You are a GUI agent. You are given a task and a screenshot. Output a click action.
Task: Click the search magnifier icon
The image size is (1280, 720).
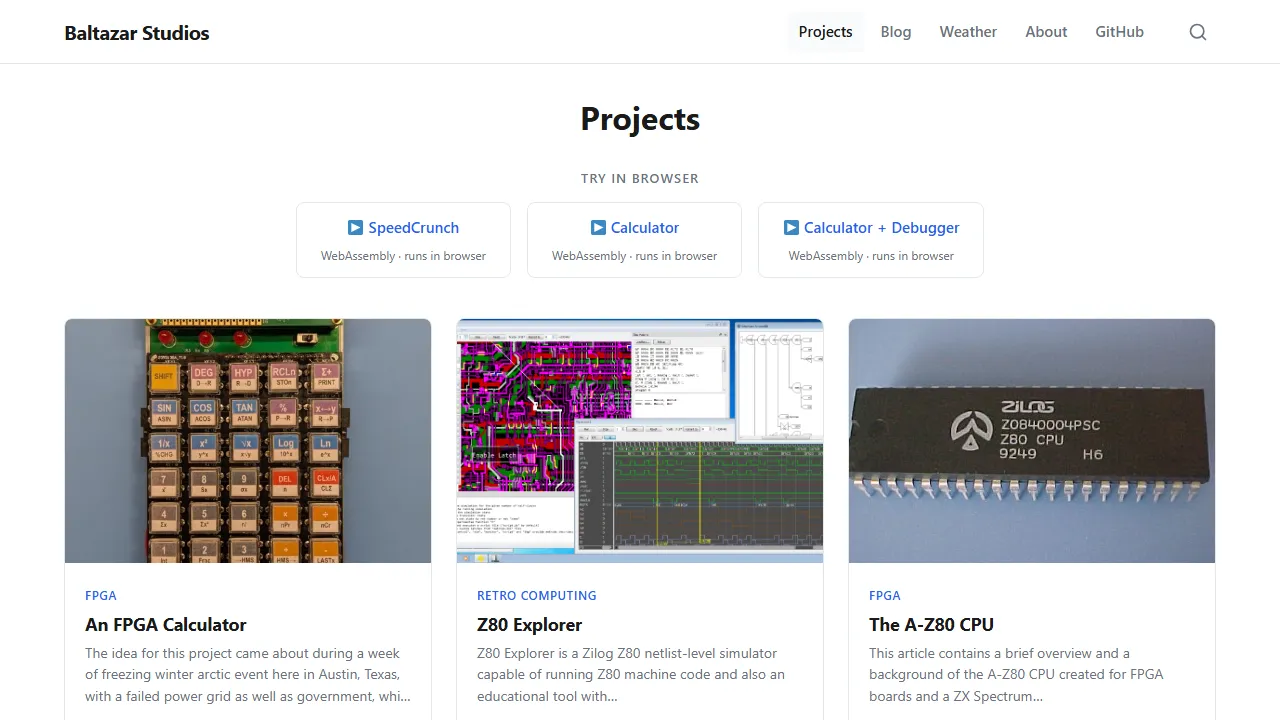pos(1197,32)
